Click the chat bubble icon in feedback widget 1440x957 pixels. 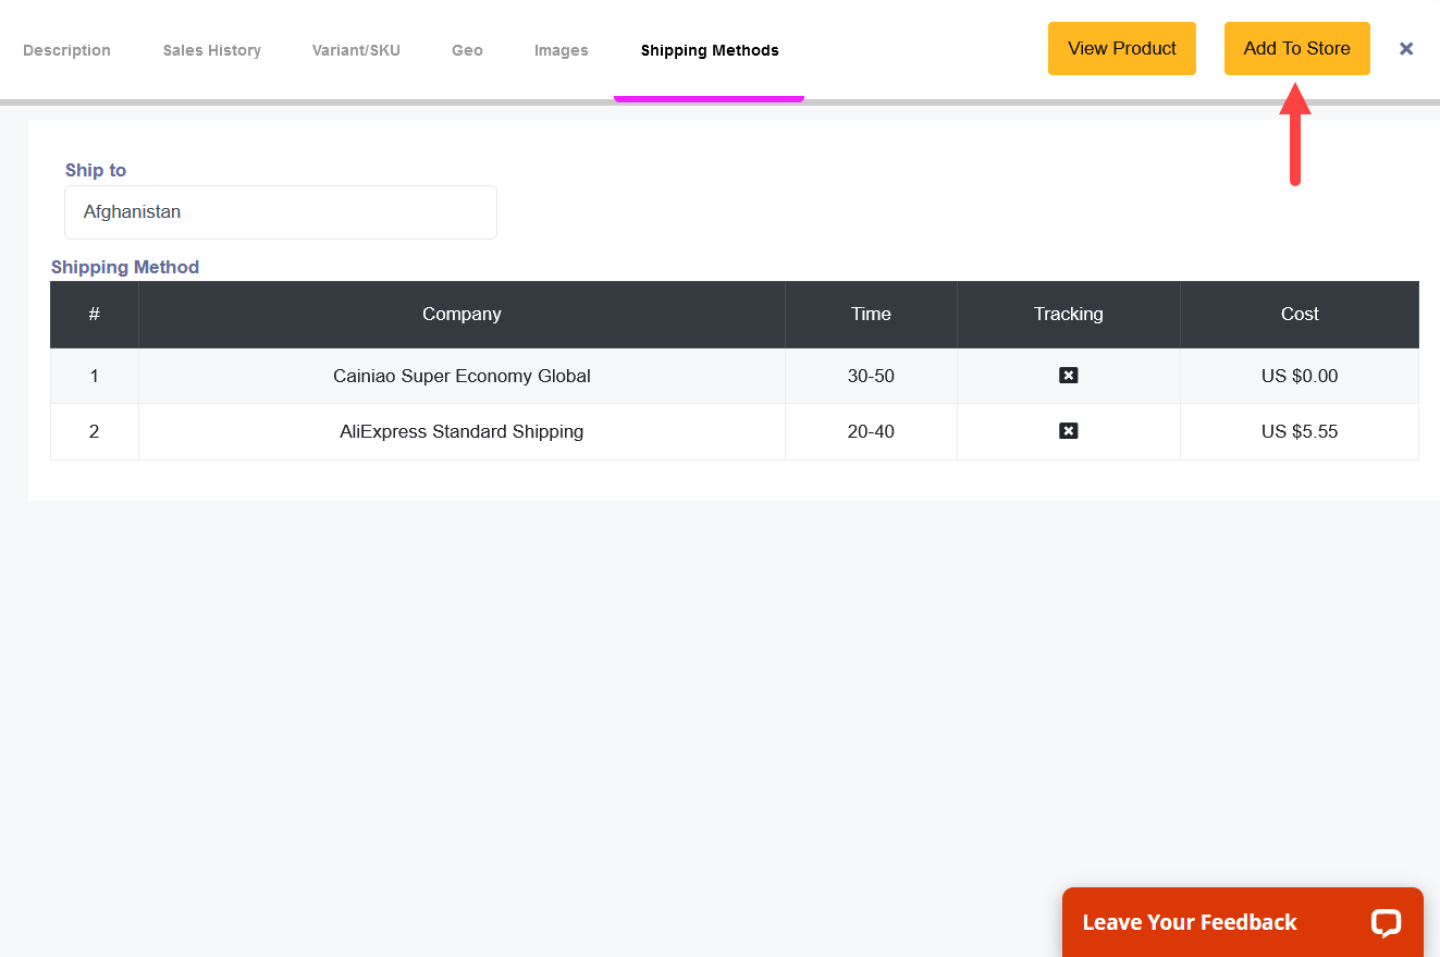click(1385, 922)
